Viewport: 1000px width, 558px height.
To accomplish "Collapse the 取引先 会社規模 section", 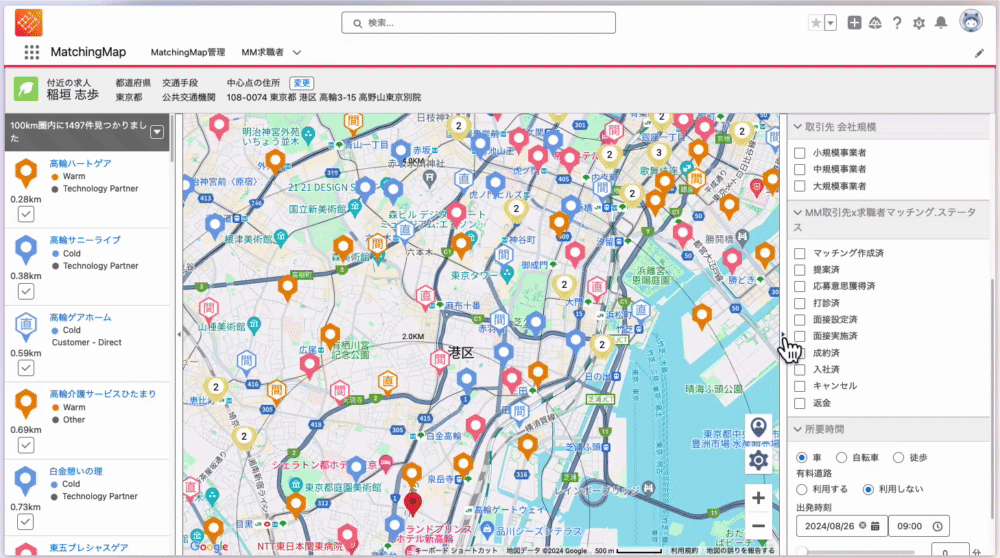I will point(798,127).
